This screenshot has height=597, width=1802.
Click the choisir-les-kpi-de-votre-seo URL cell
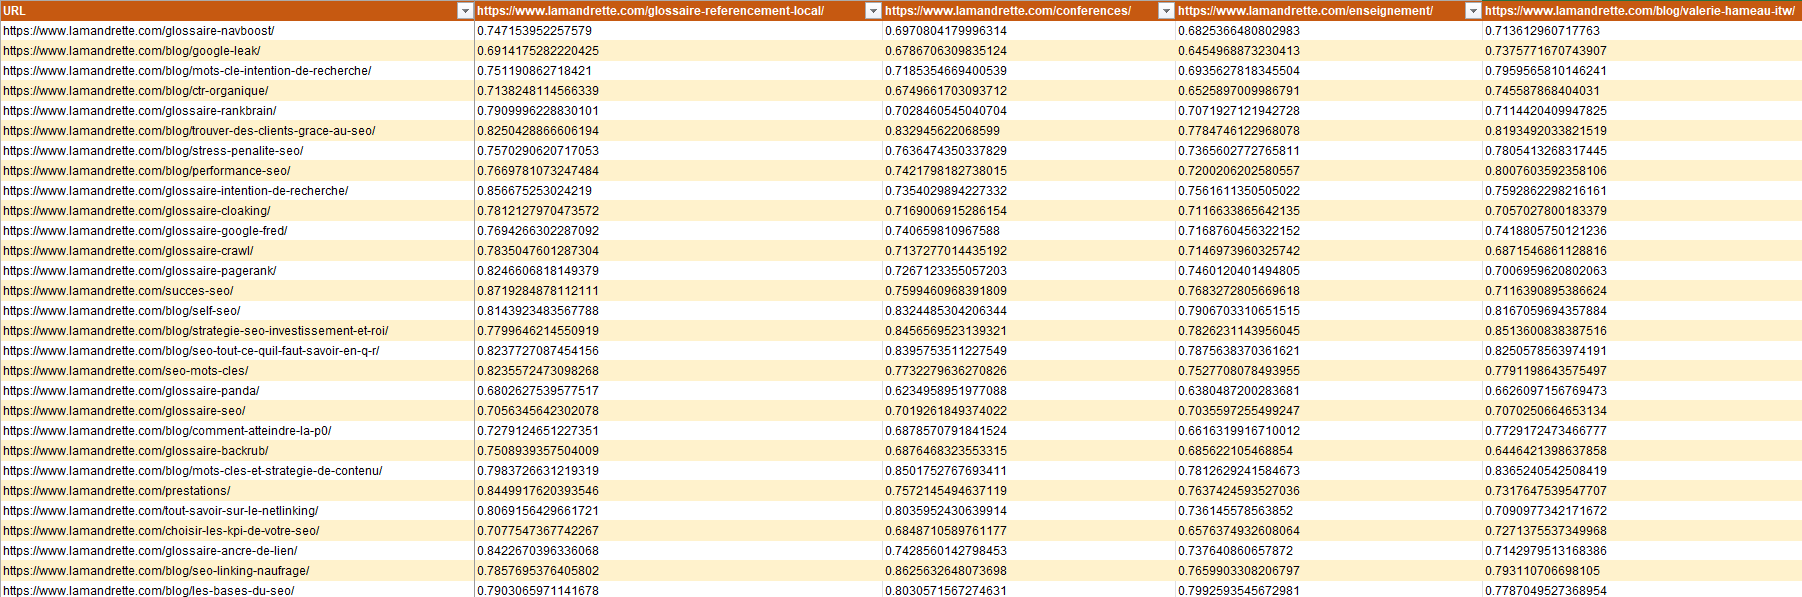(237, 531)
